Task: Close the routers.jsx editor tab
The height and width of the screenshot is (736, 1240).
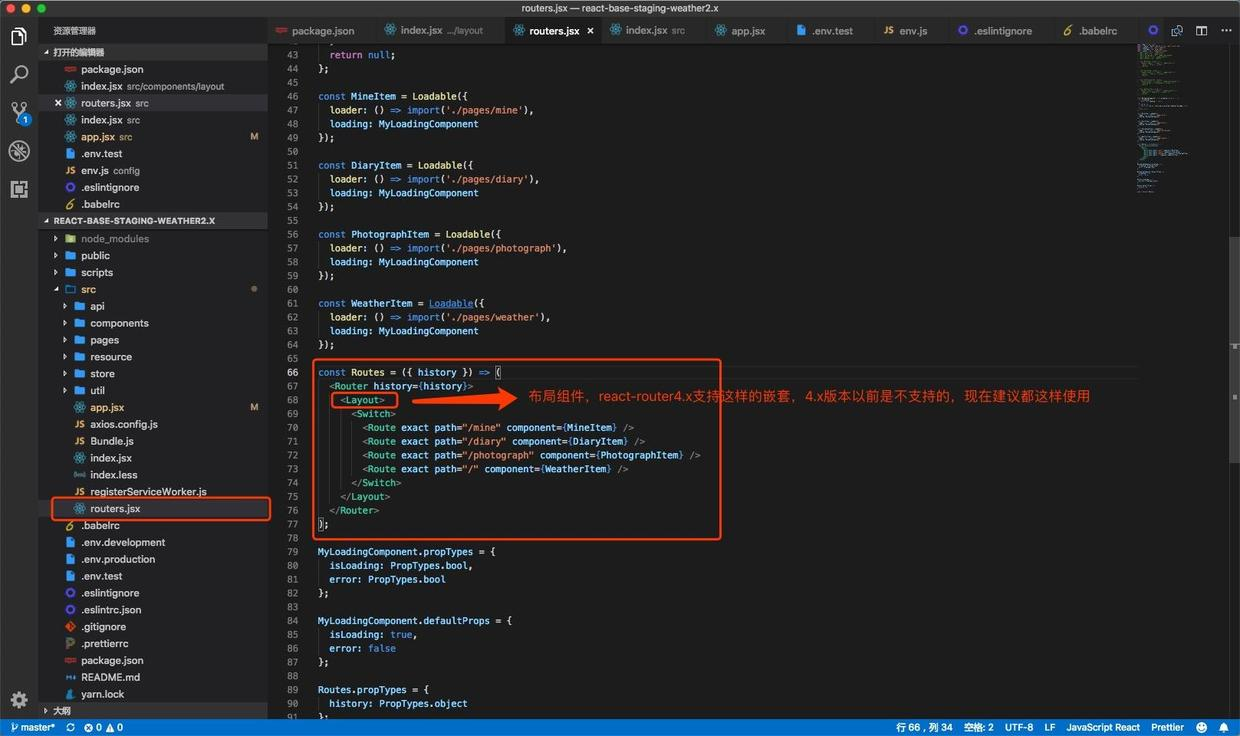Action: click(591, 31)
